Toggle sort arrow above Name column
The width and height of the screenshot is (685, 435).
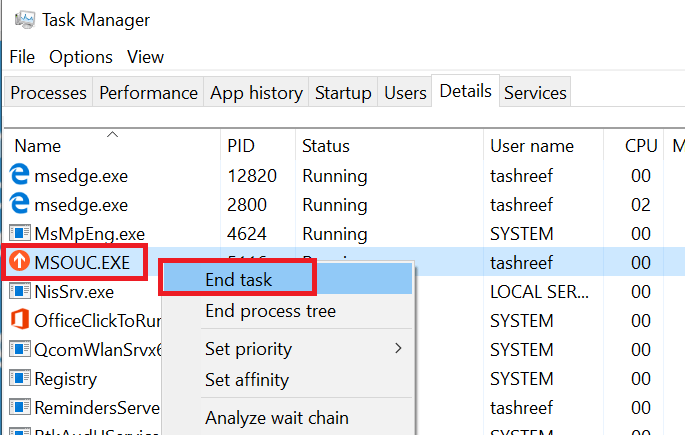click(x=112, y=134)
